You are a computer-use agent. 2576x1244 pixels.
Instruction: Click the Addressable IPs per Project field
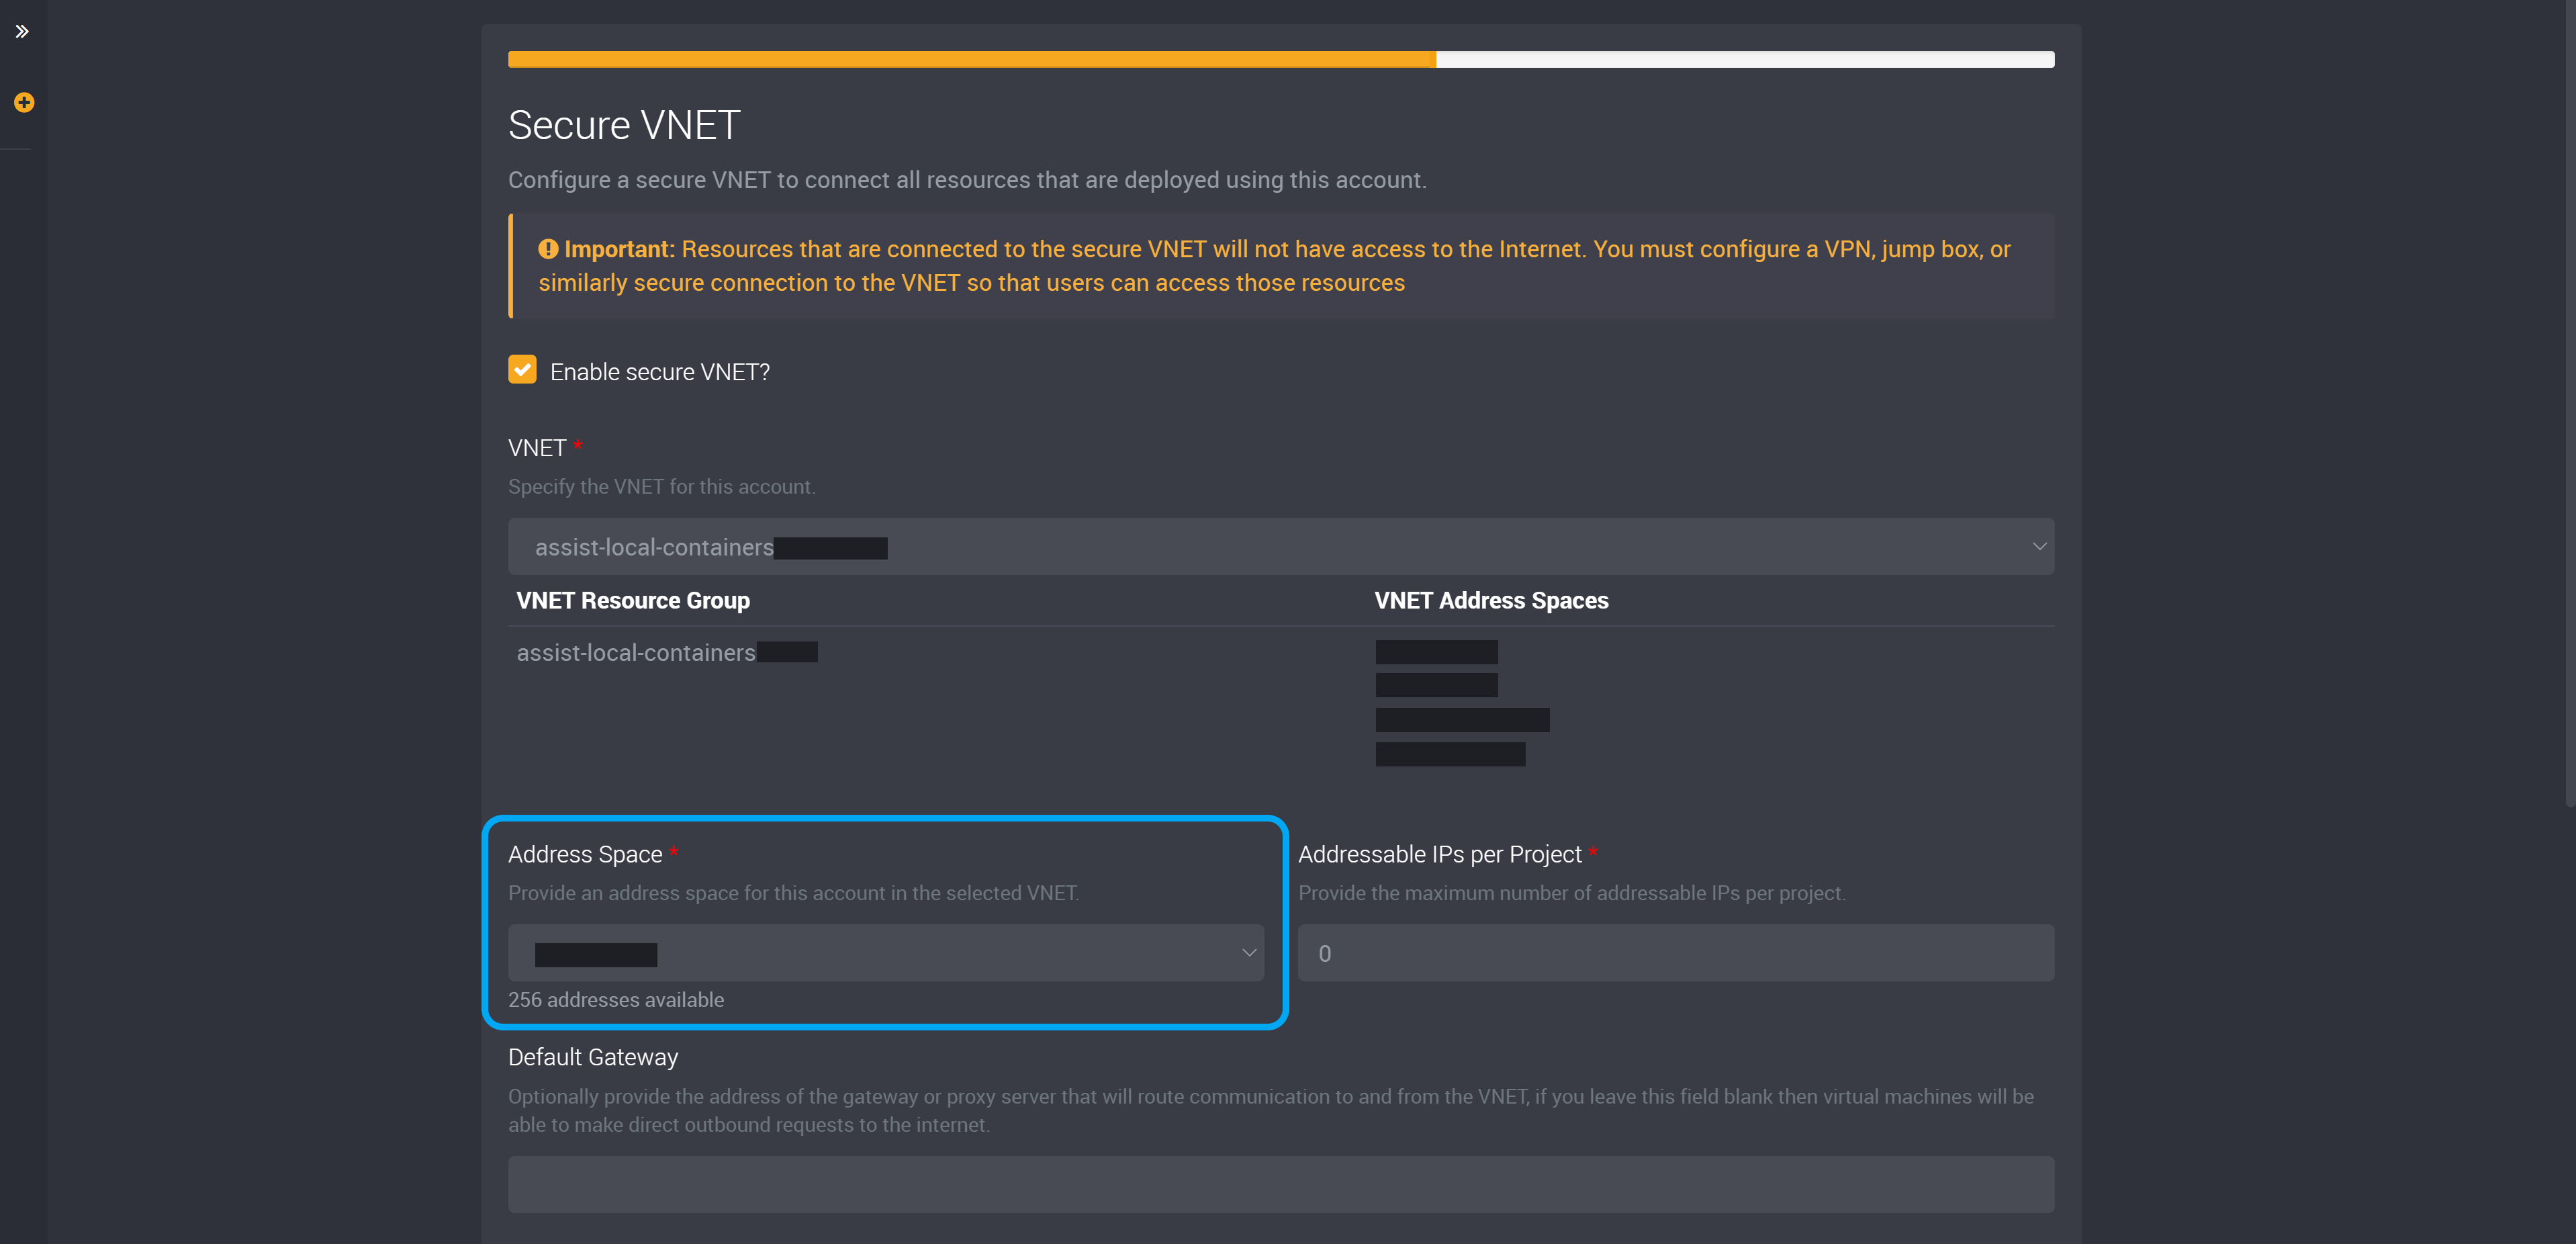[x=1676, y=952]
